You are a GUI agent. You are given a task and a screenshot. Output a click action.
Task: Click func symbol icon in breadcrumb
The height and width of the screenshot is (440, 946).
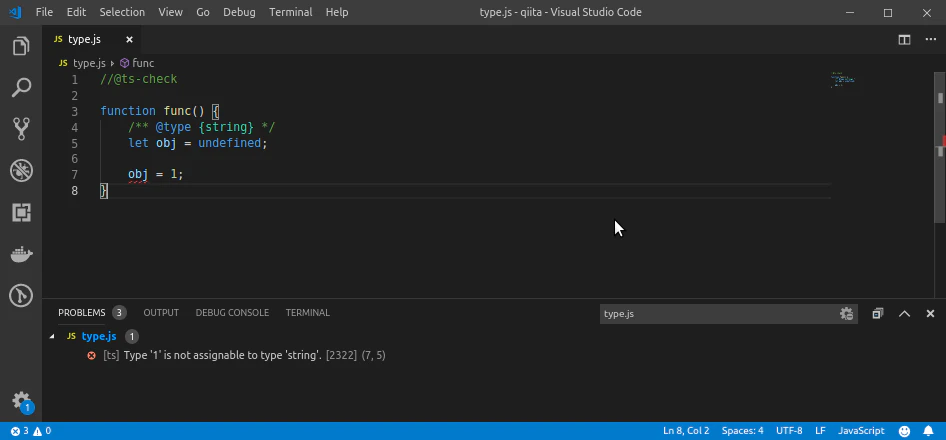point(124,63)
